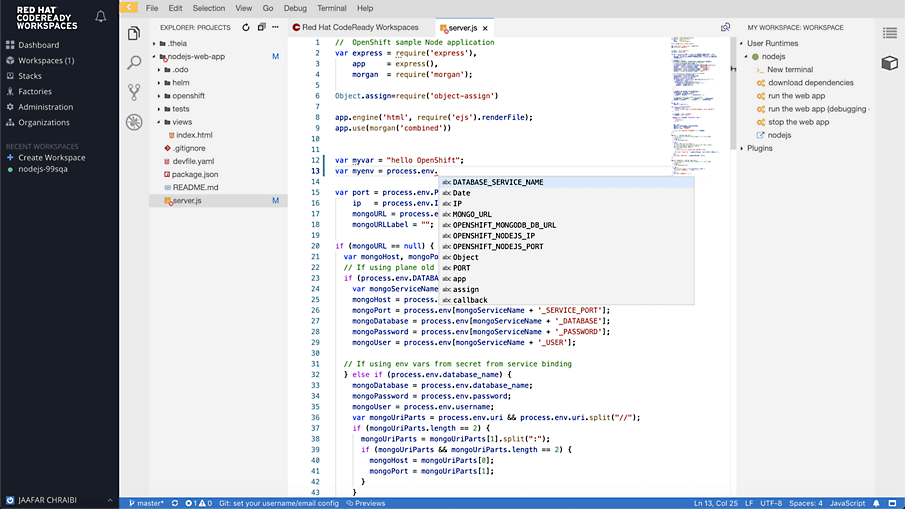Toggle the left navigation with hamburger icon
The height and width of the screenshot is (509, 905).
126,8
